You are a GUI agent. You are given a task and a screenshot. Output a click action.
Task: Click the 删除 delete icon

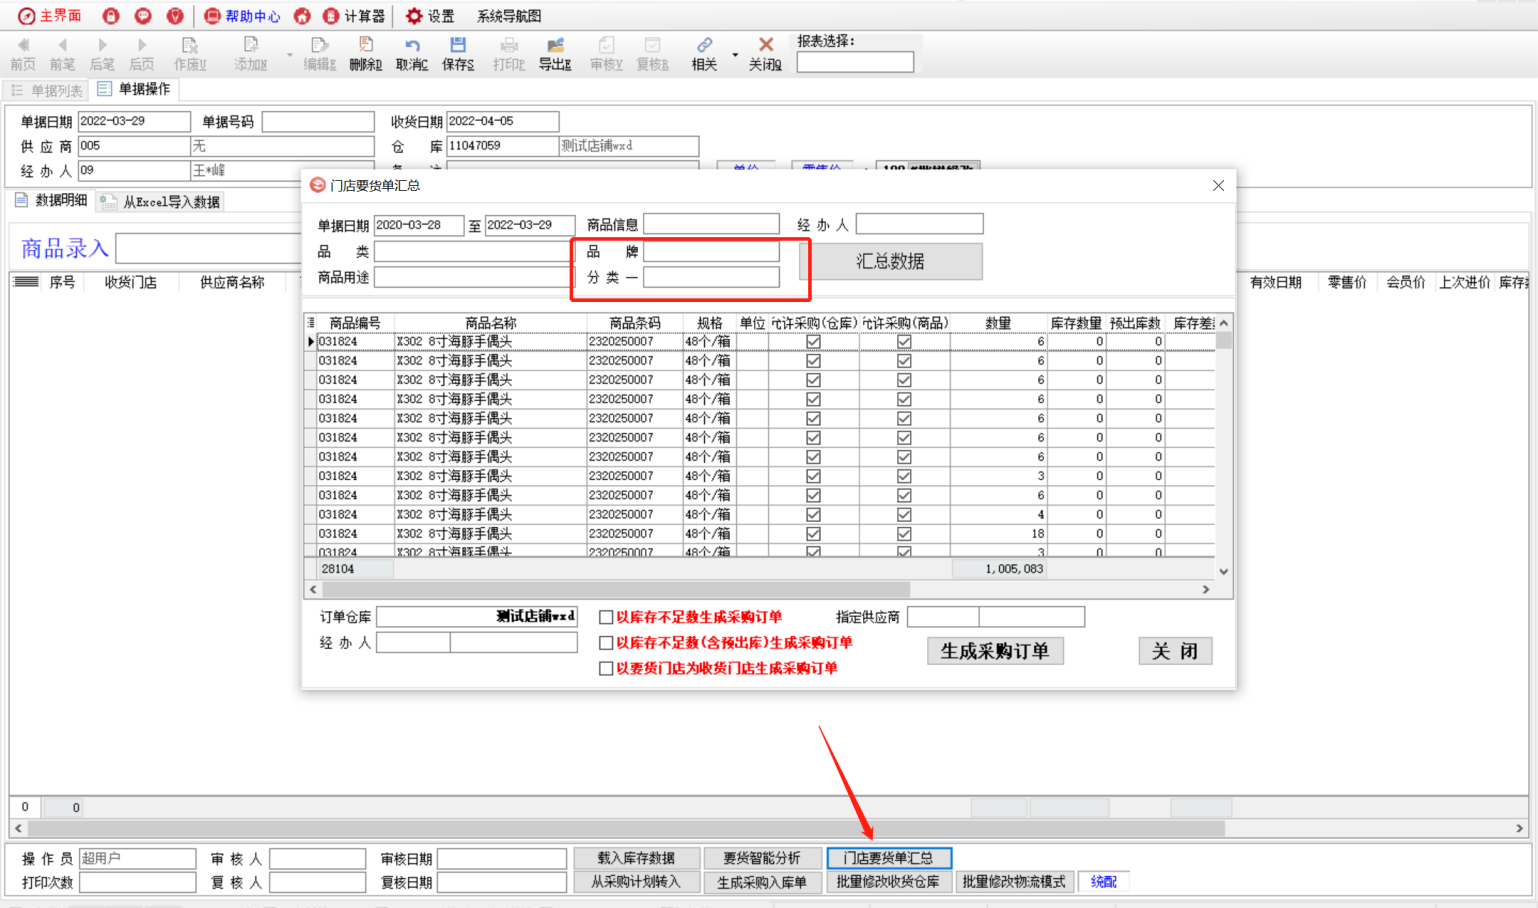(365, 45)
